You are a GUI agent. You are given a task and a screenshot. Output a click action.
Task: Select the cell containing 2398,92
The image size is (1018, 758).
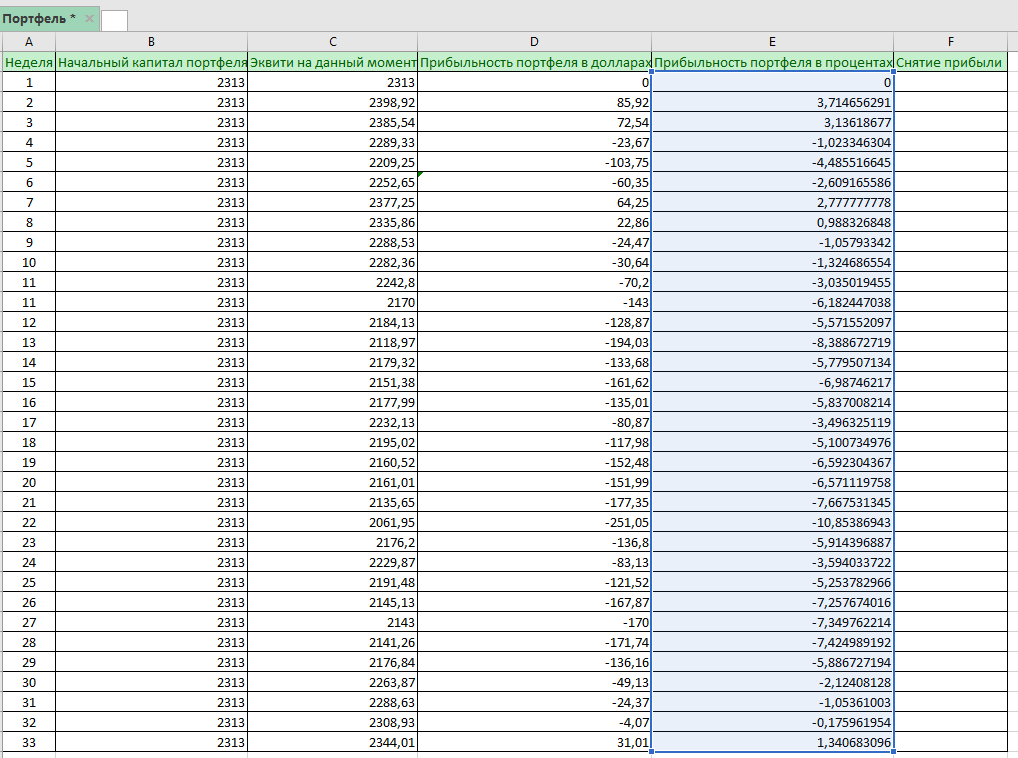pos(332,102)
